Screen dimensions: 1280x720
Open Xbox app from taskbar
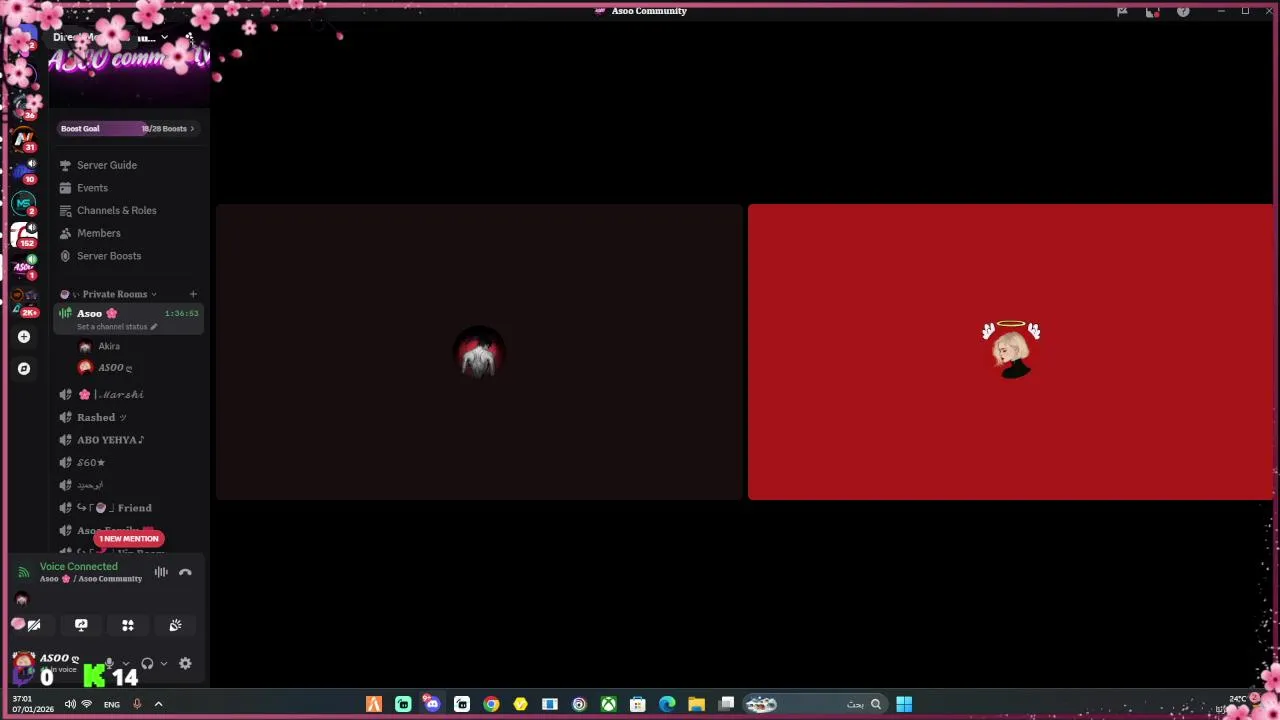pyautogui.click(x=608, y=704)
